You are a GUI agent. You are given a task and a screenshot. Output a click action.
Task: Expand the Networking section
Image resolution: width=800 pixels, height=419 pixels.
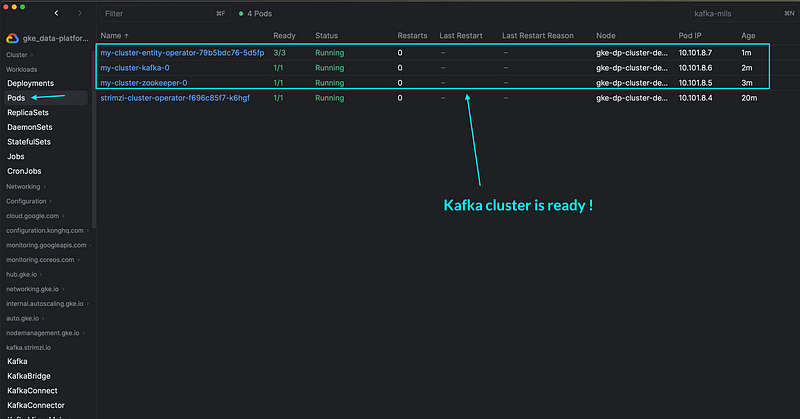(x=25, y=186)
